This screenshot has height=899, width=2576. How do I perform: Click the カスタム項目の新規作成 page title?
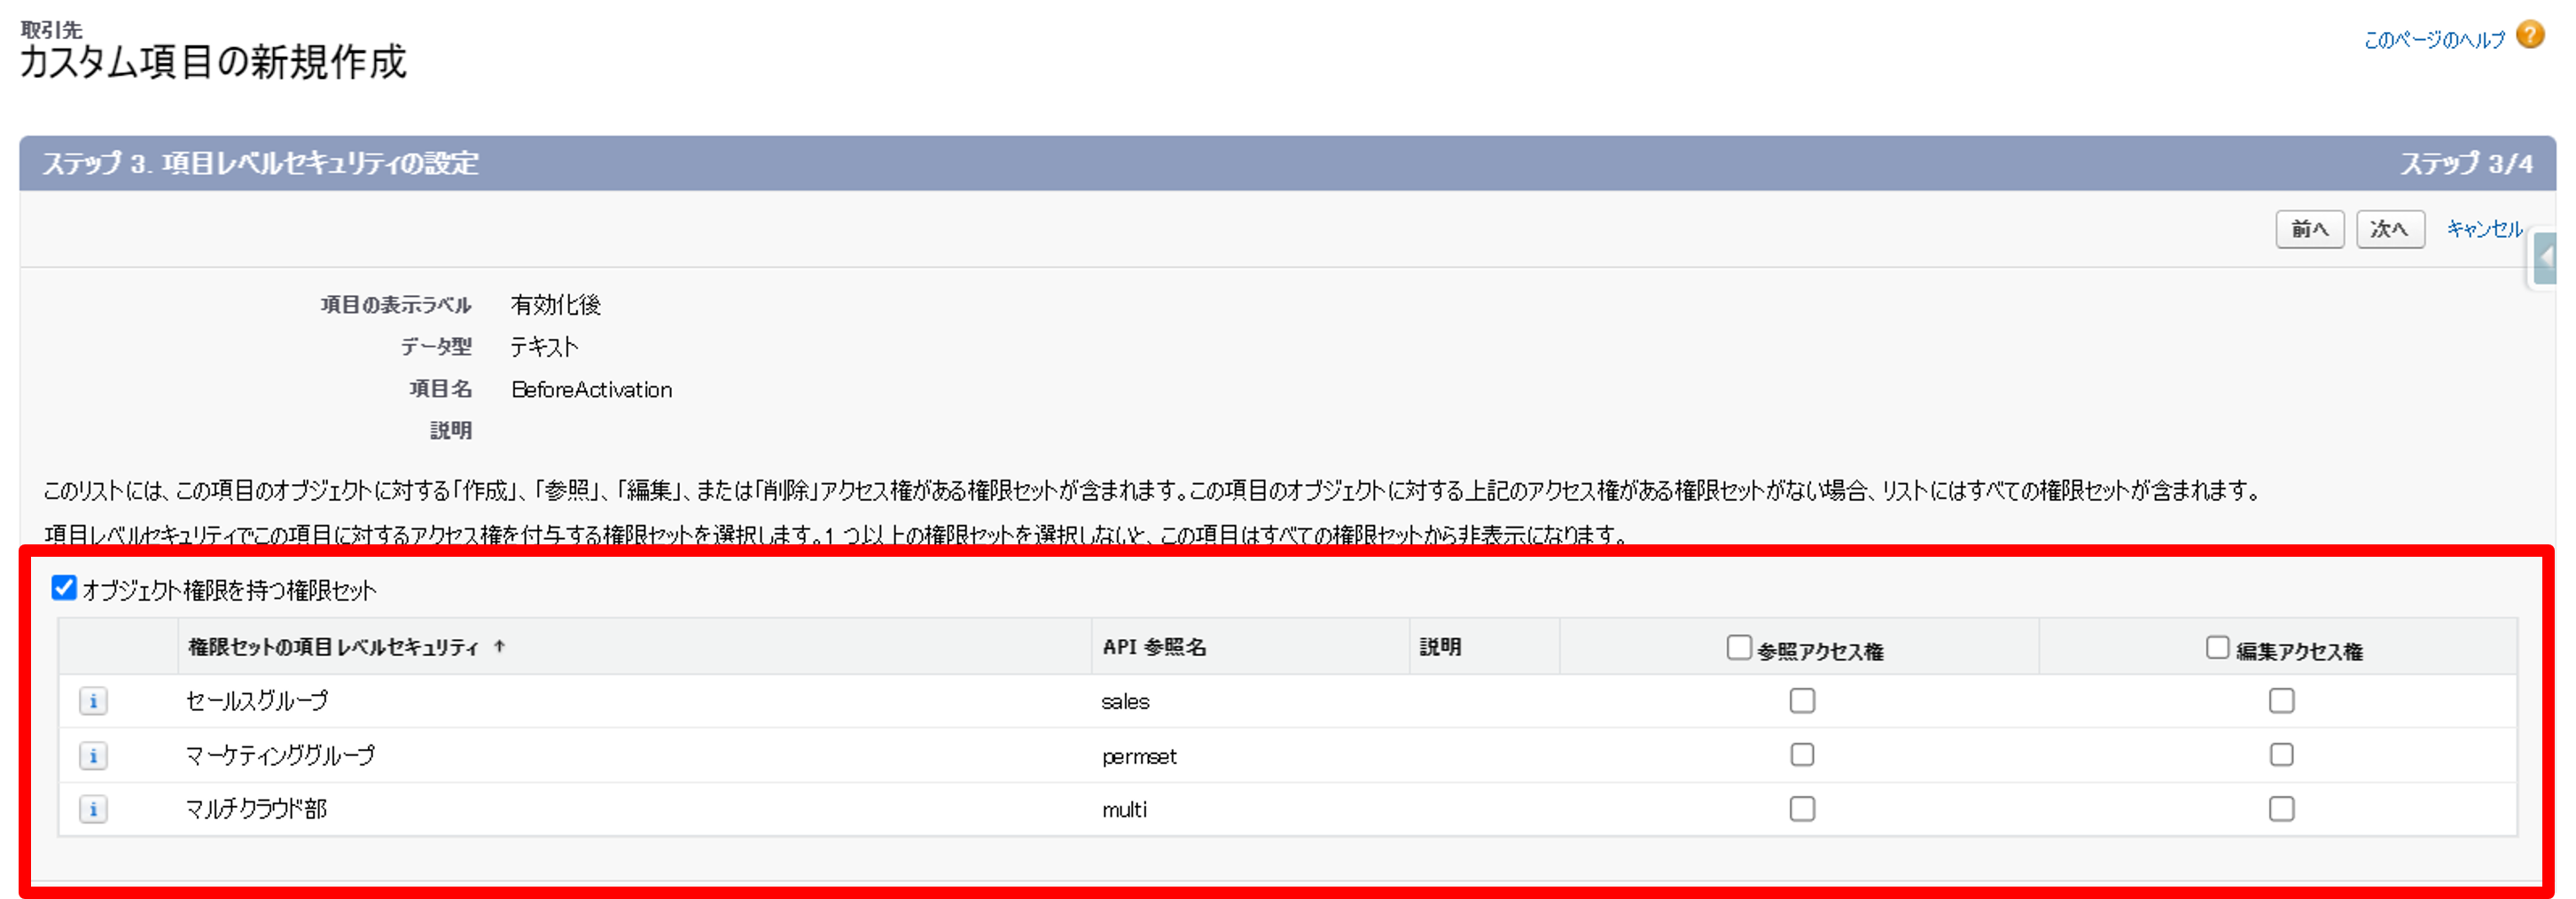(x=213, y=62)
